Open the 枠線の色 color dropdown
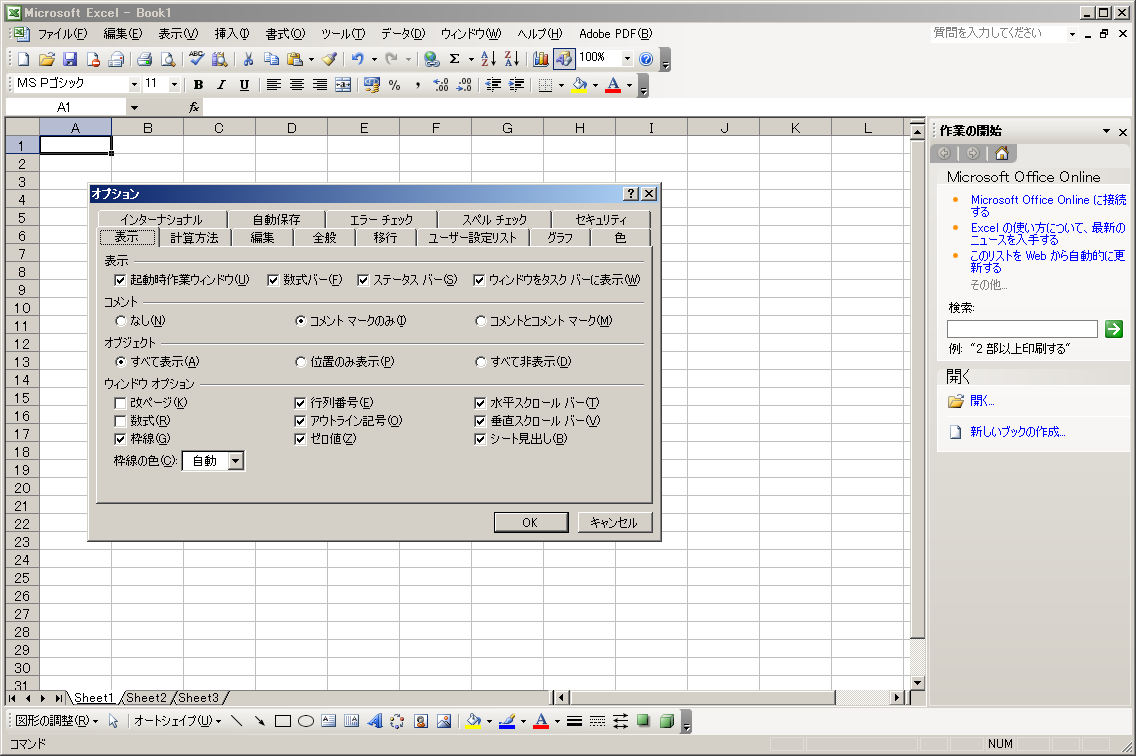Image resolution: width=1136 pixels, height=756 pixels. [x=236, y=461]
